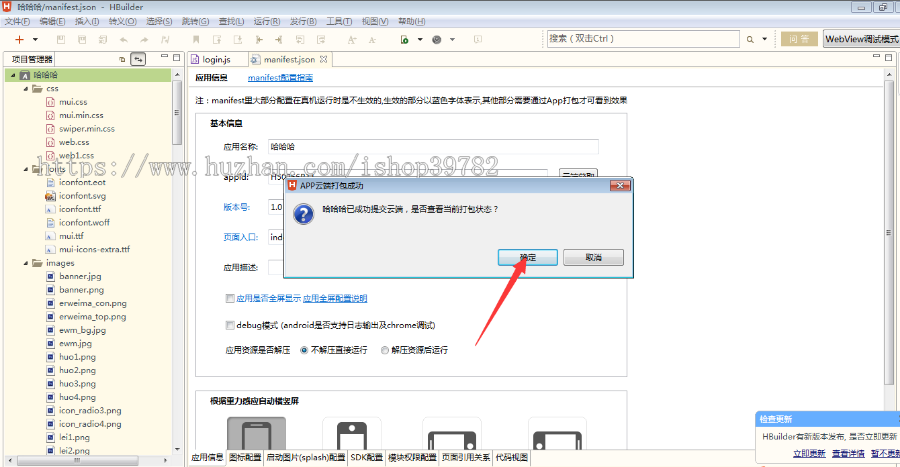Select the run without unzipping radio button
The height and width of the screenshot is (467, 900).
[304, 350]
